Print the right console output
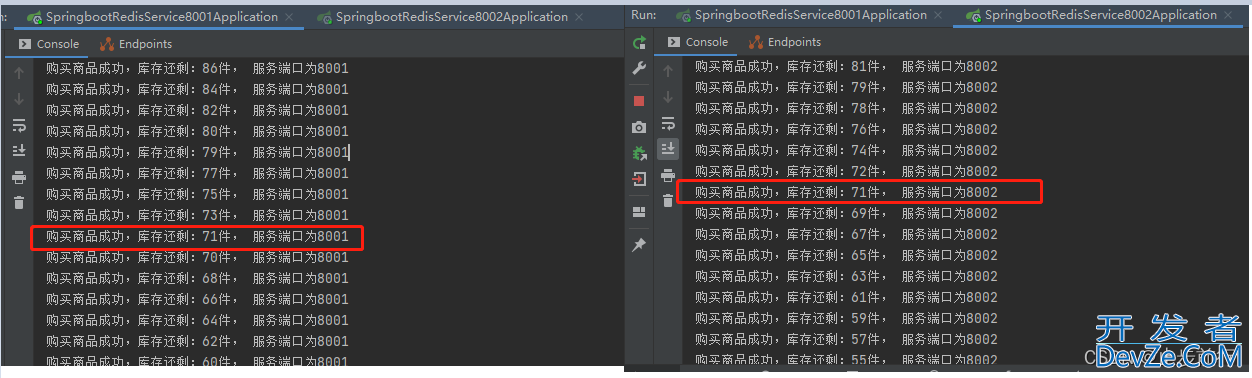Screen dimensions: 1252x378 [668, 175]
